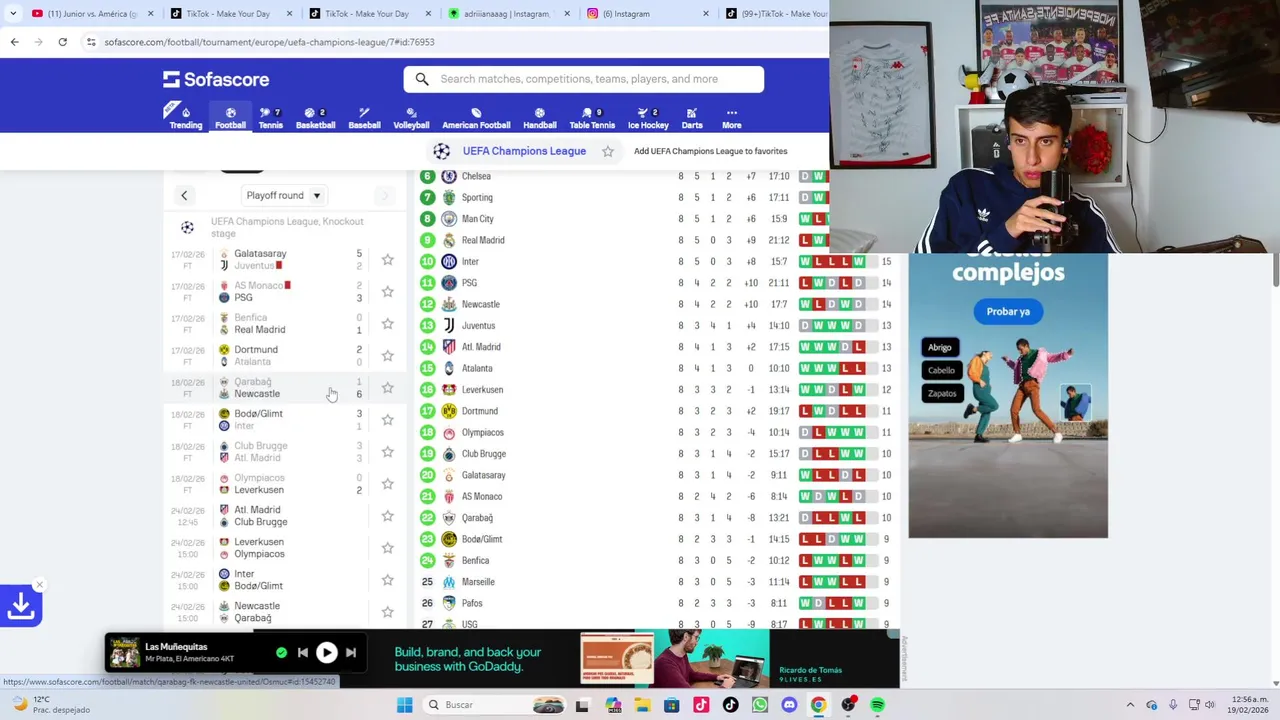Viewport: 1280px width, 720px height.
Task: Click the Abrigo tag in ad
Action: pos(940,347)
